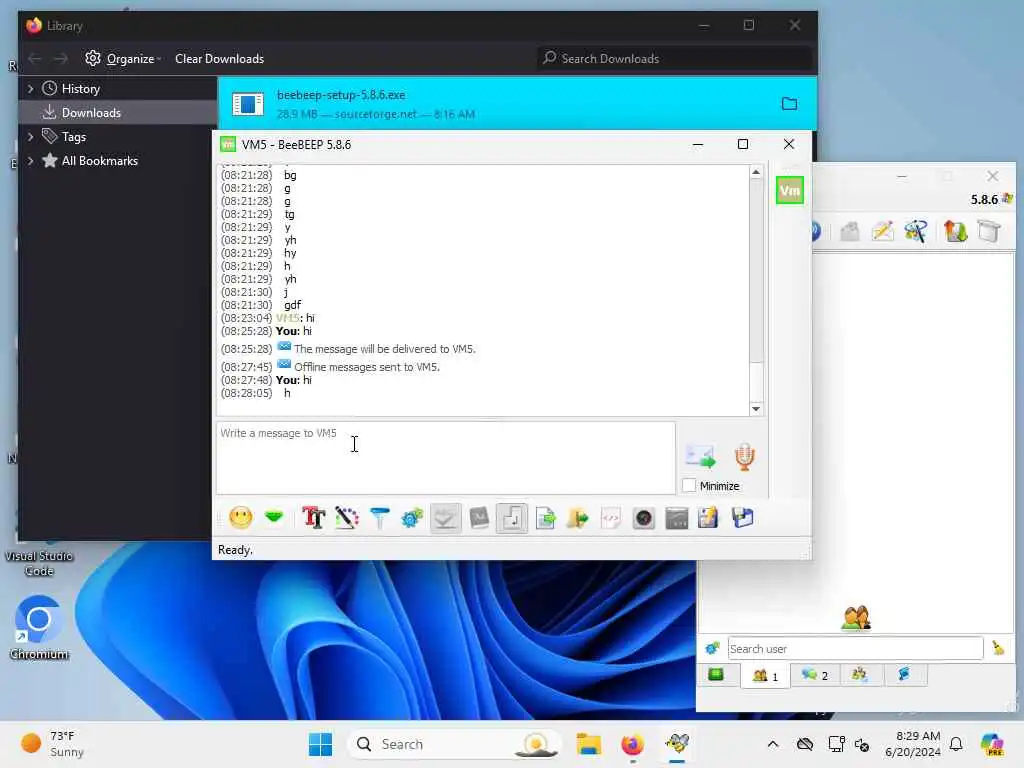
Task: Click the file transfer arrows icon in main window
Action: (955, 231)
